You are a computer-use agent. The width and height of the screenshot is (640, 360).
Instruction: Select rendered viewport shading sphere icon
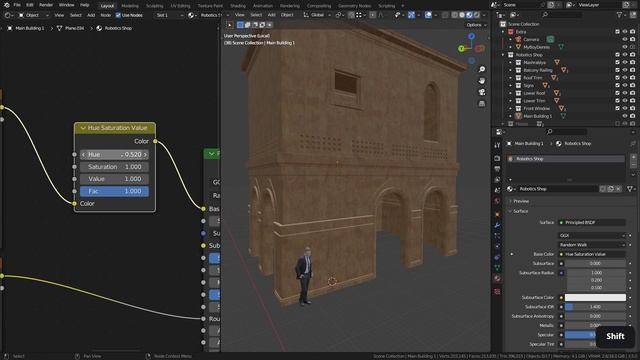[477, 15]
